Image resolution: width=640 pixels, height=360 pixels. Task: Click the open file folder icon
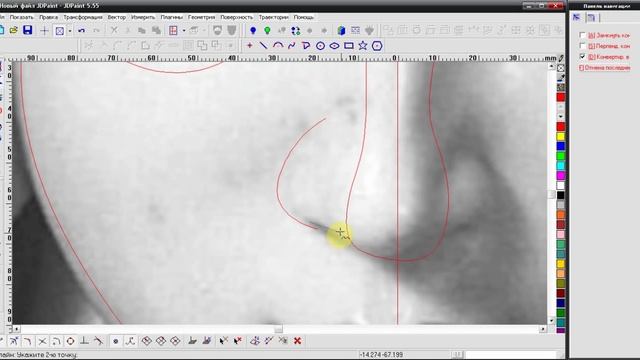point(13,30)
